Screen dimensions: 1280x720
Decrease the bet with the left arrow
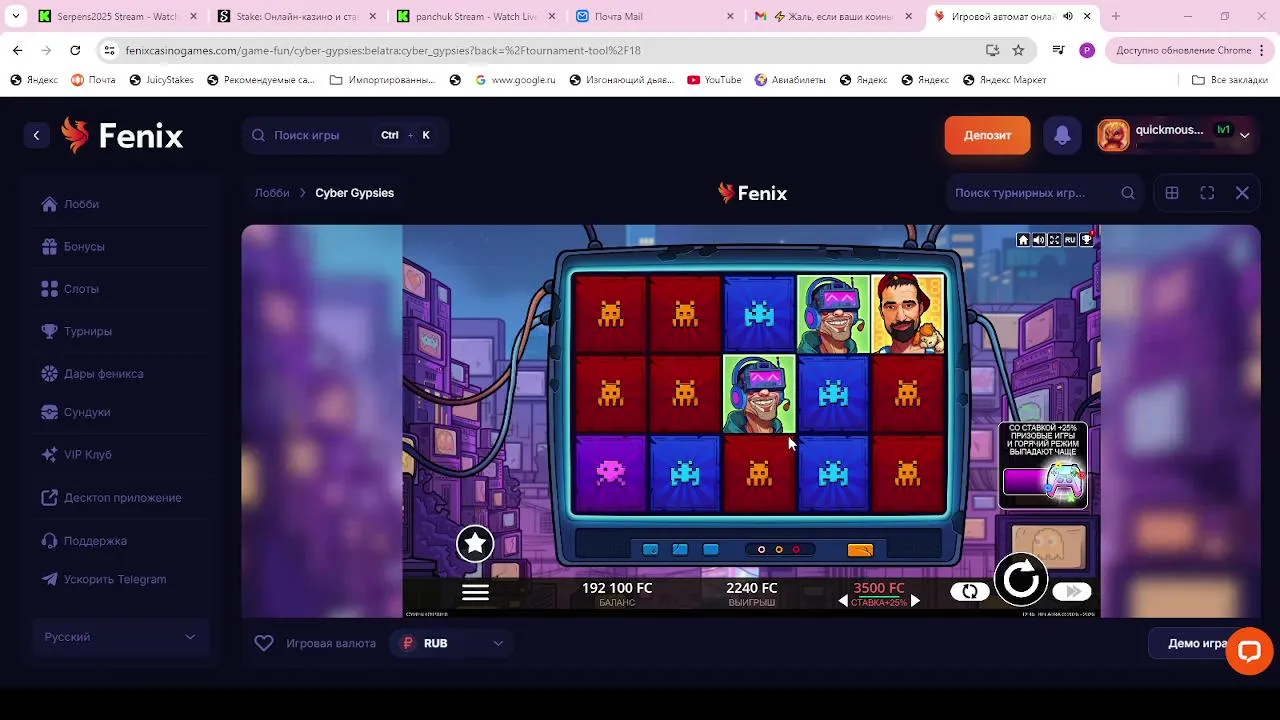[x=843, y=601]
